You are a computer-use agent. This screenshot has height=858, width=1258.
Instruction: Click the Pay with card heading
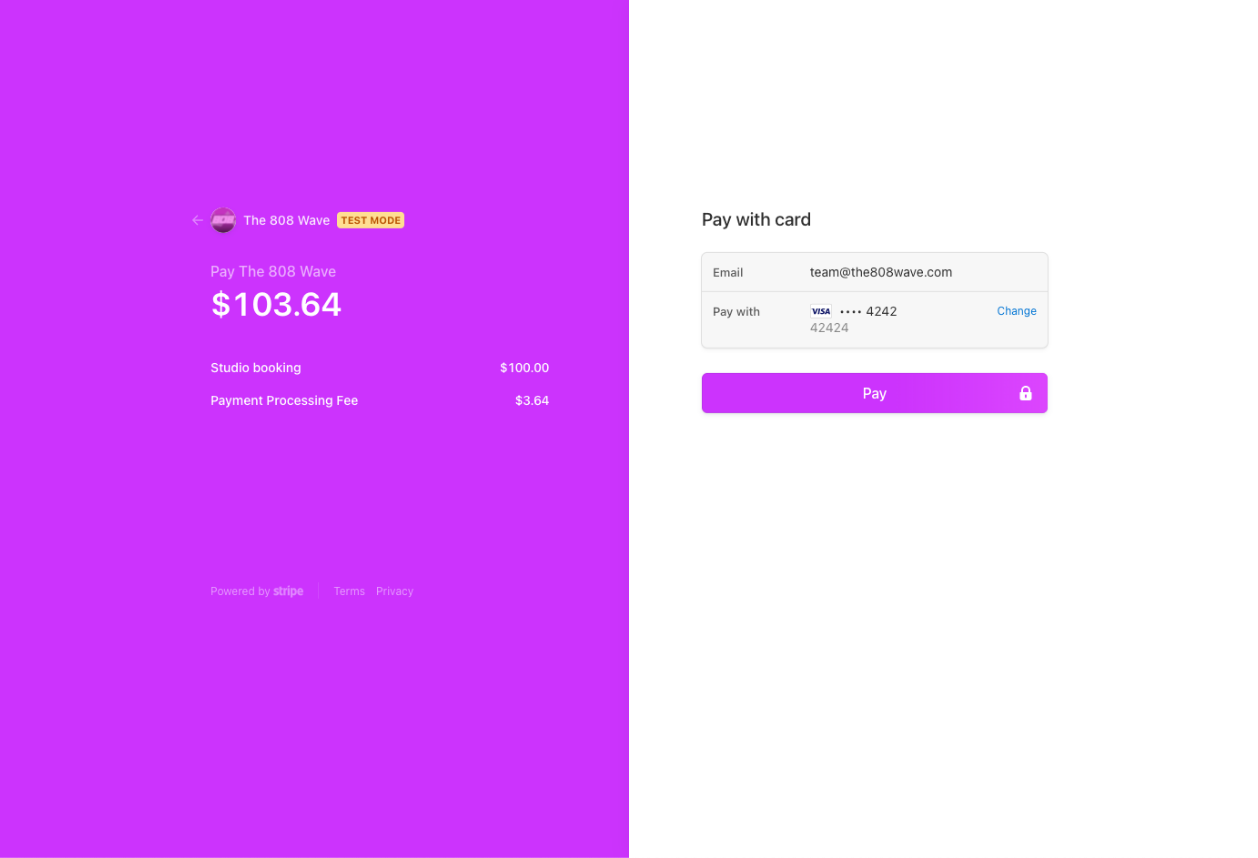756,220
